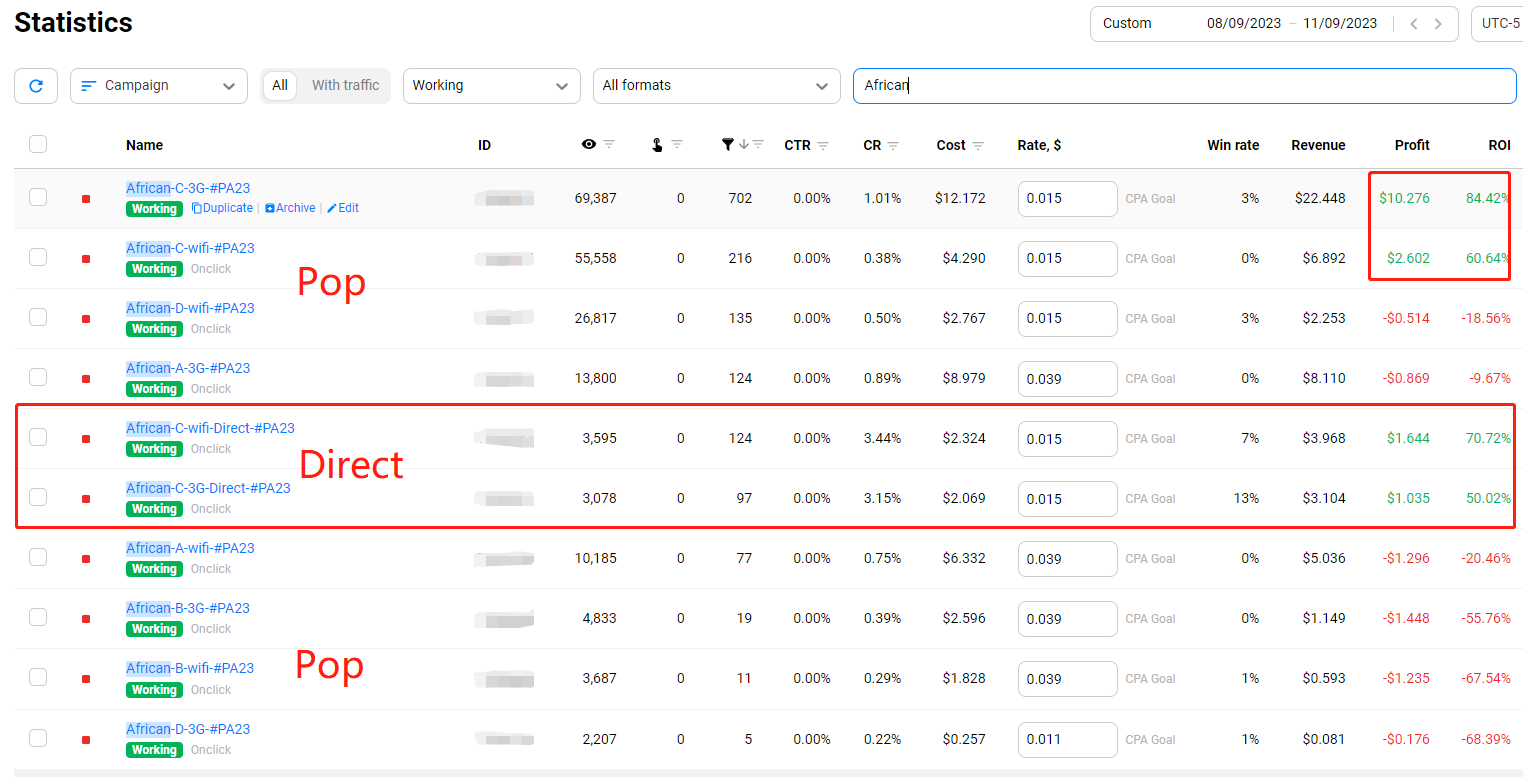Open filter icon next to Cost column
This screenshot has height=777, width=1523.
978,146
